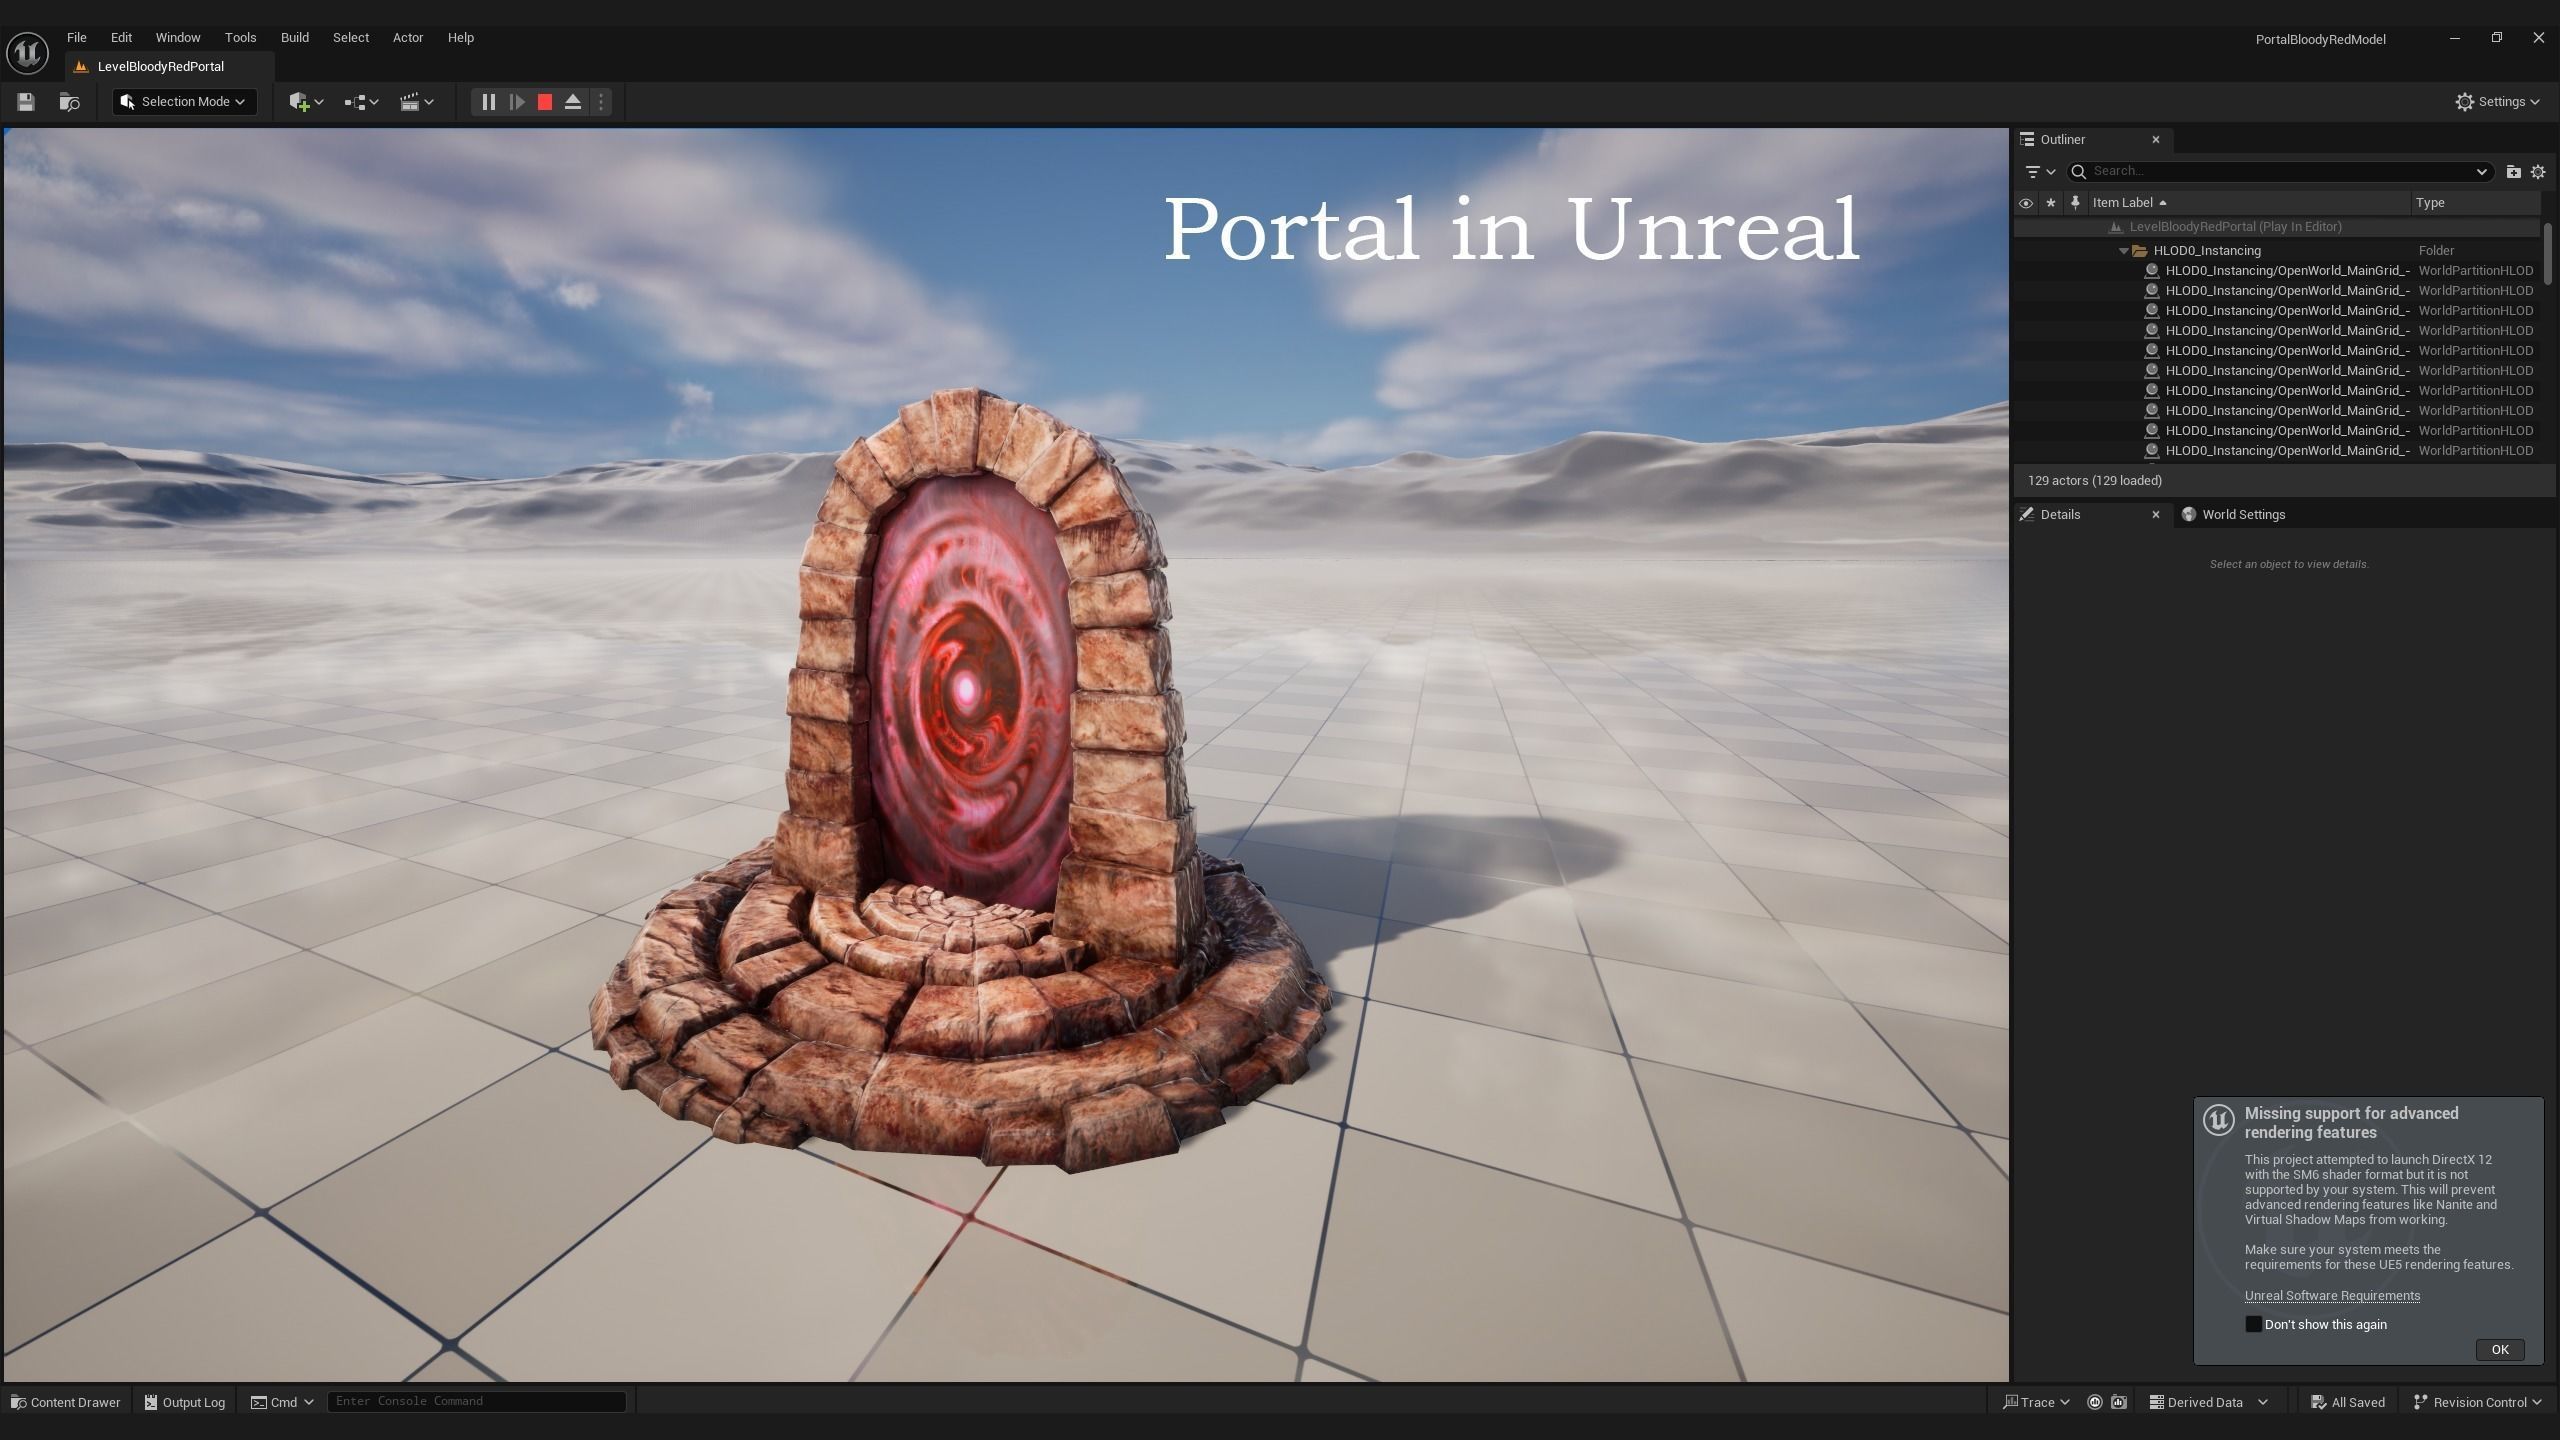Pause the Play In Editor simulation
Image resolution: width=2560 pixels, height=1440 pixels.
488,102
